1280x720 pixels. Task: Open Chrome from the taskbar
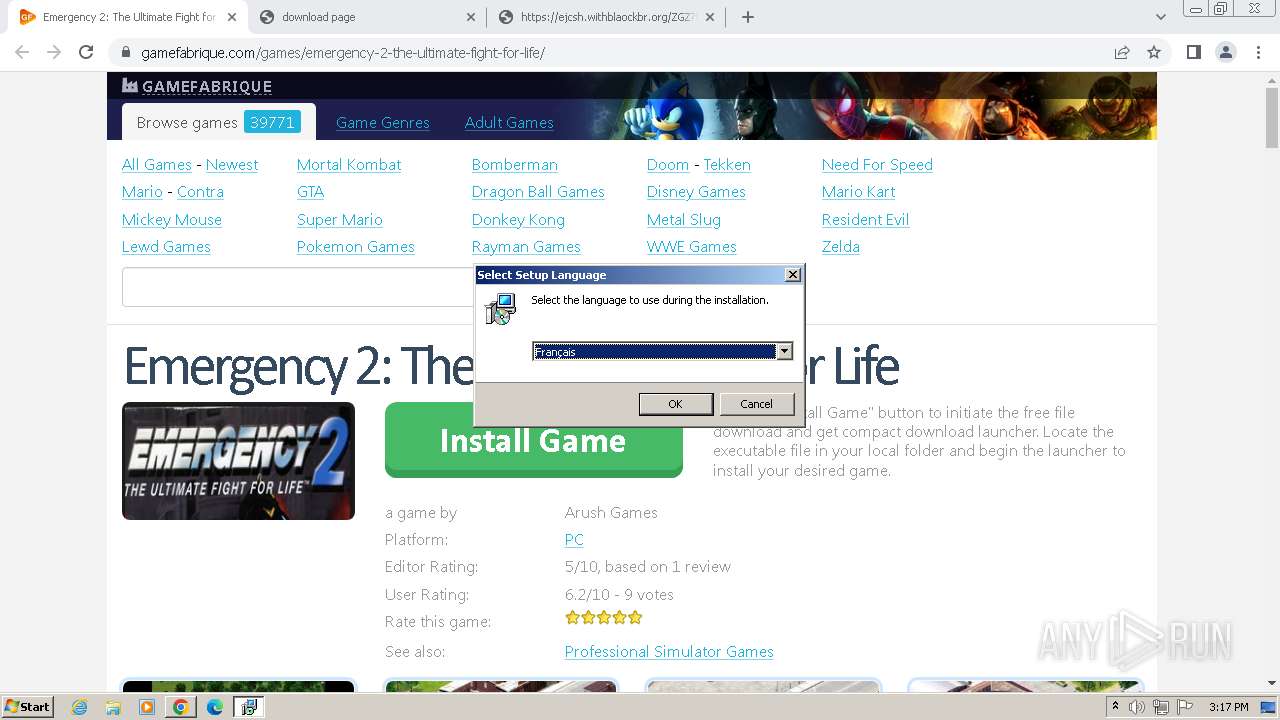click(181, 707)
